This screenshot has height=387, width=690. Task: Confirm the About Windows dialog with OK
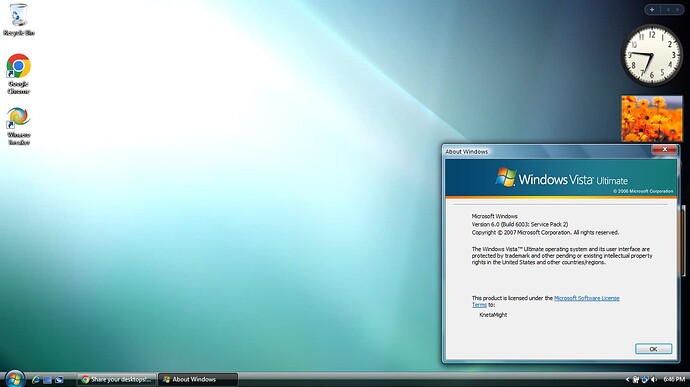click(x=653, y=349)
